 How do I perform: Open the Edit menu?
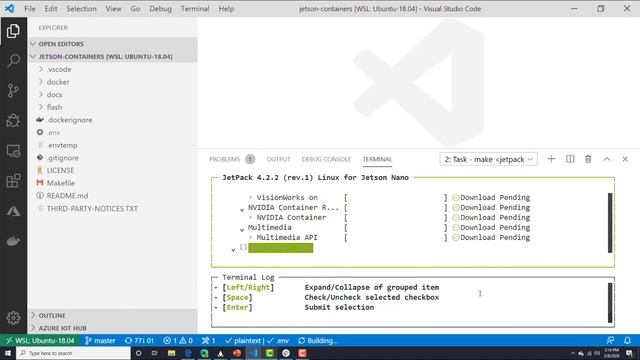51,9
